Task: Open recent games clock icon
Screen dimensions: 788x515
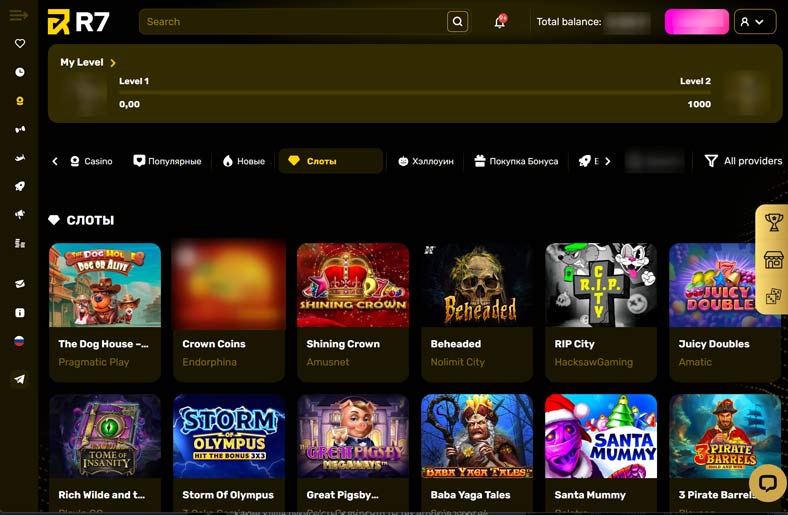Action: pyautogui.click(x=20, y=73)
